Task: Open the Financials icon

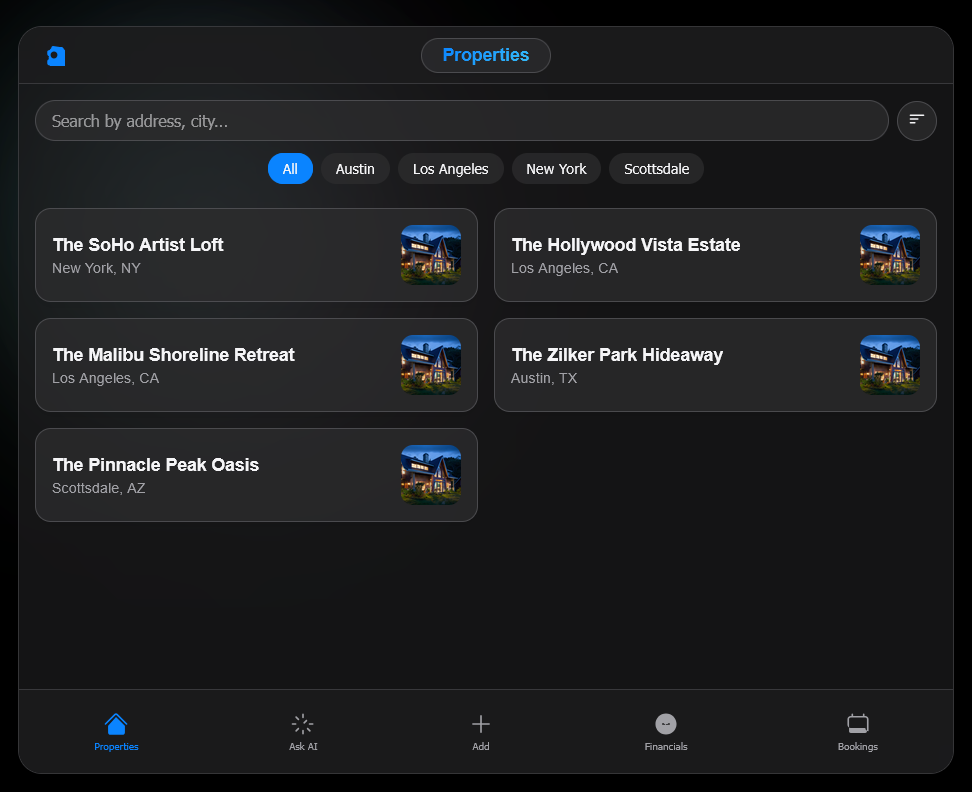Action: point(665,724)
